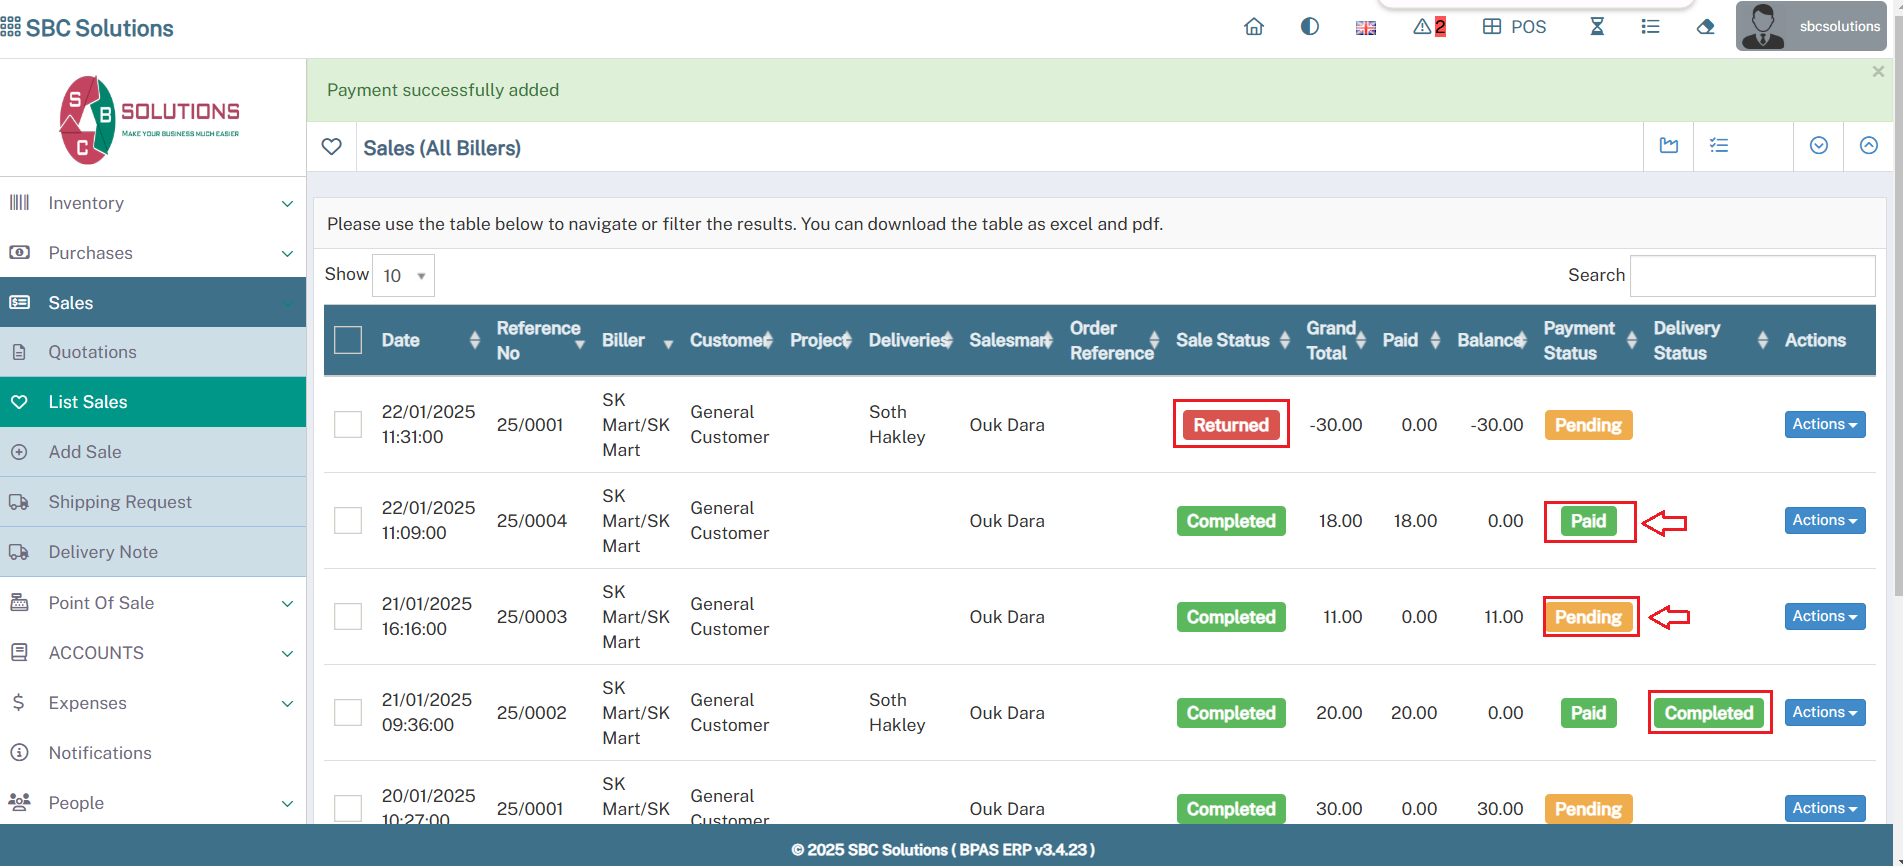Open the Show entries count dropdown
Viewport: 1903px width, 866px height.
(x=404, y=276)
